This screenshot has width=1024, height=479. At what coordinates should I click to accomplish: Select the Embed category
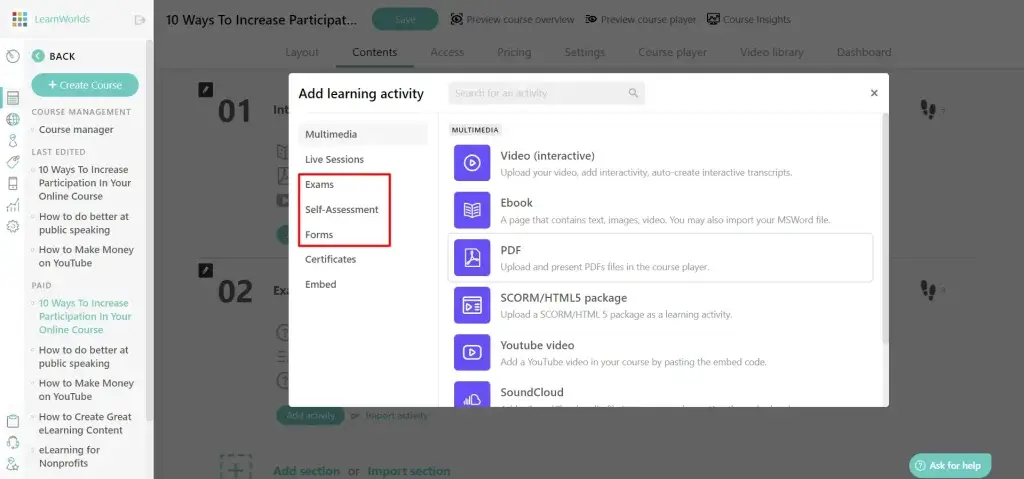tap(321, 285)
